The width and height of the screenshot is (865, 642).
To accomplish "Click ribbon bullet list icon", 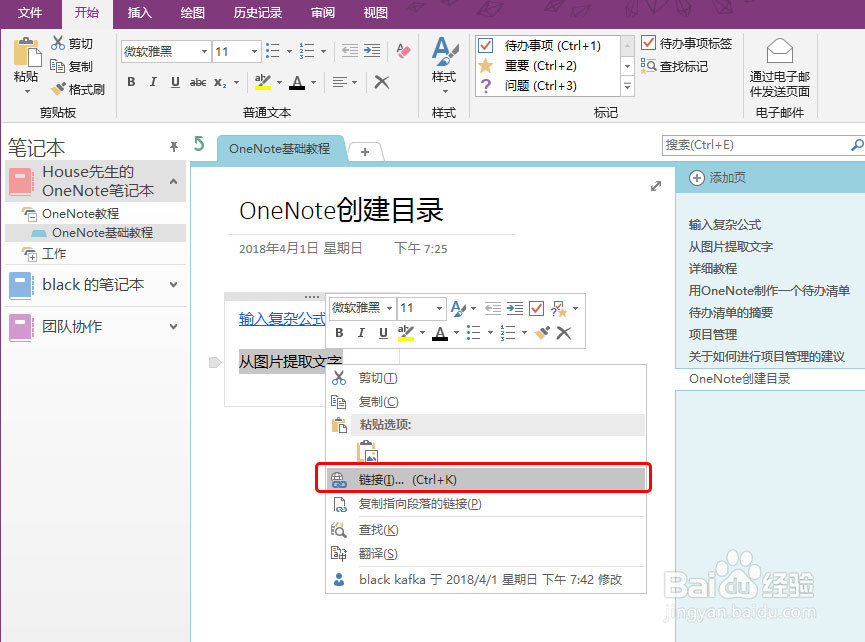I will click(x=273, y=51).
